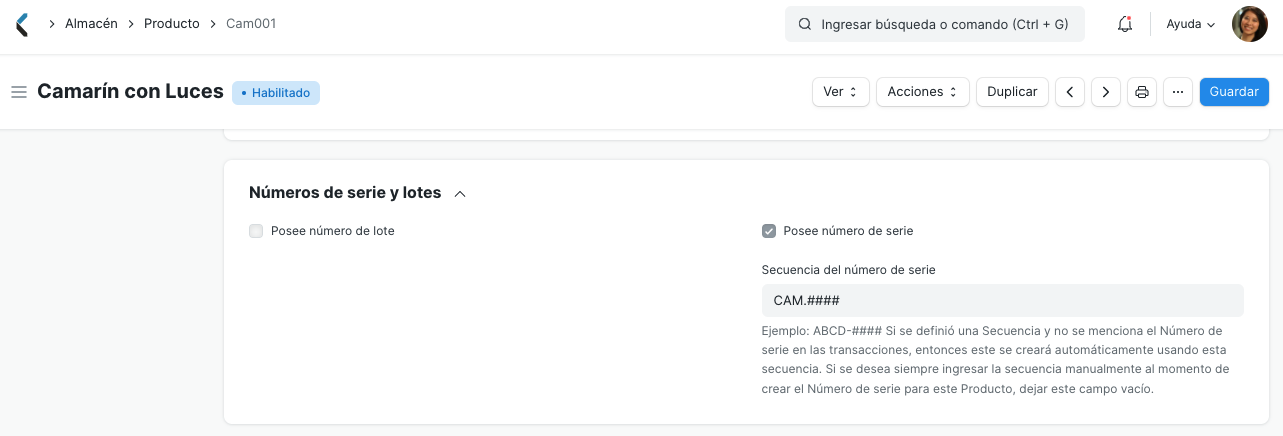Viewport: 1283px width, 436px height.
Task: Click the Cam001 breadcrumb
Action: (x=251, y=23)
